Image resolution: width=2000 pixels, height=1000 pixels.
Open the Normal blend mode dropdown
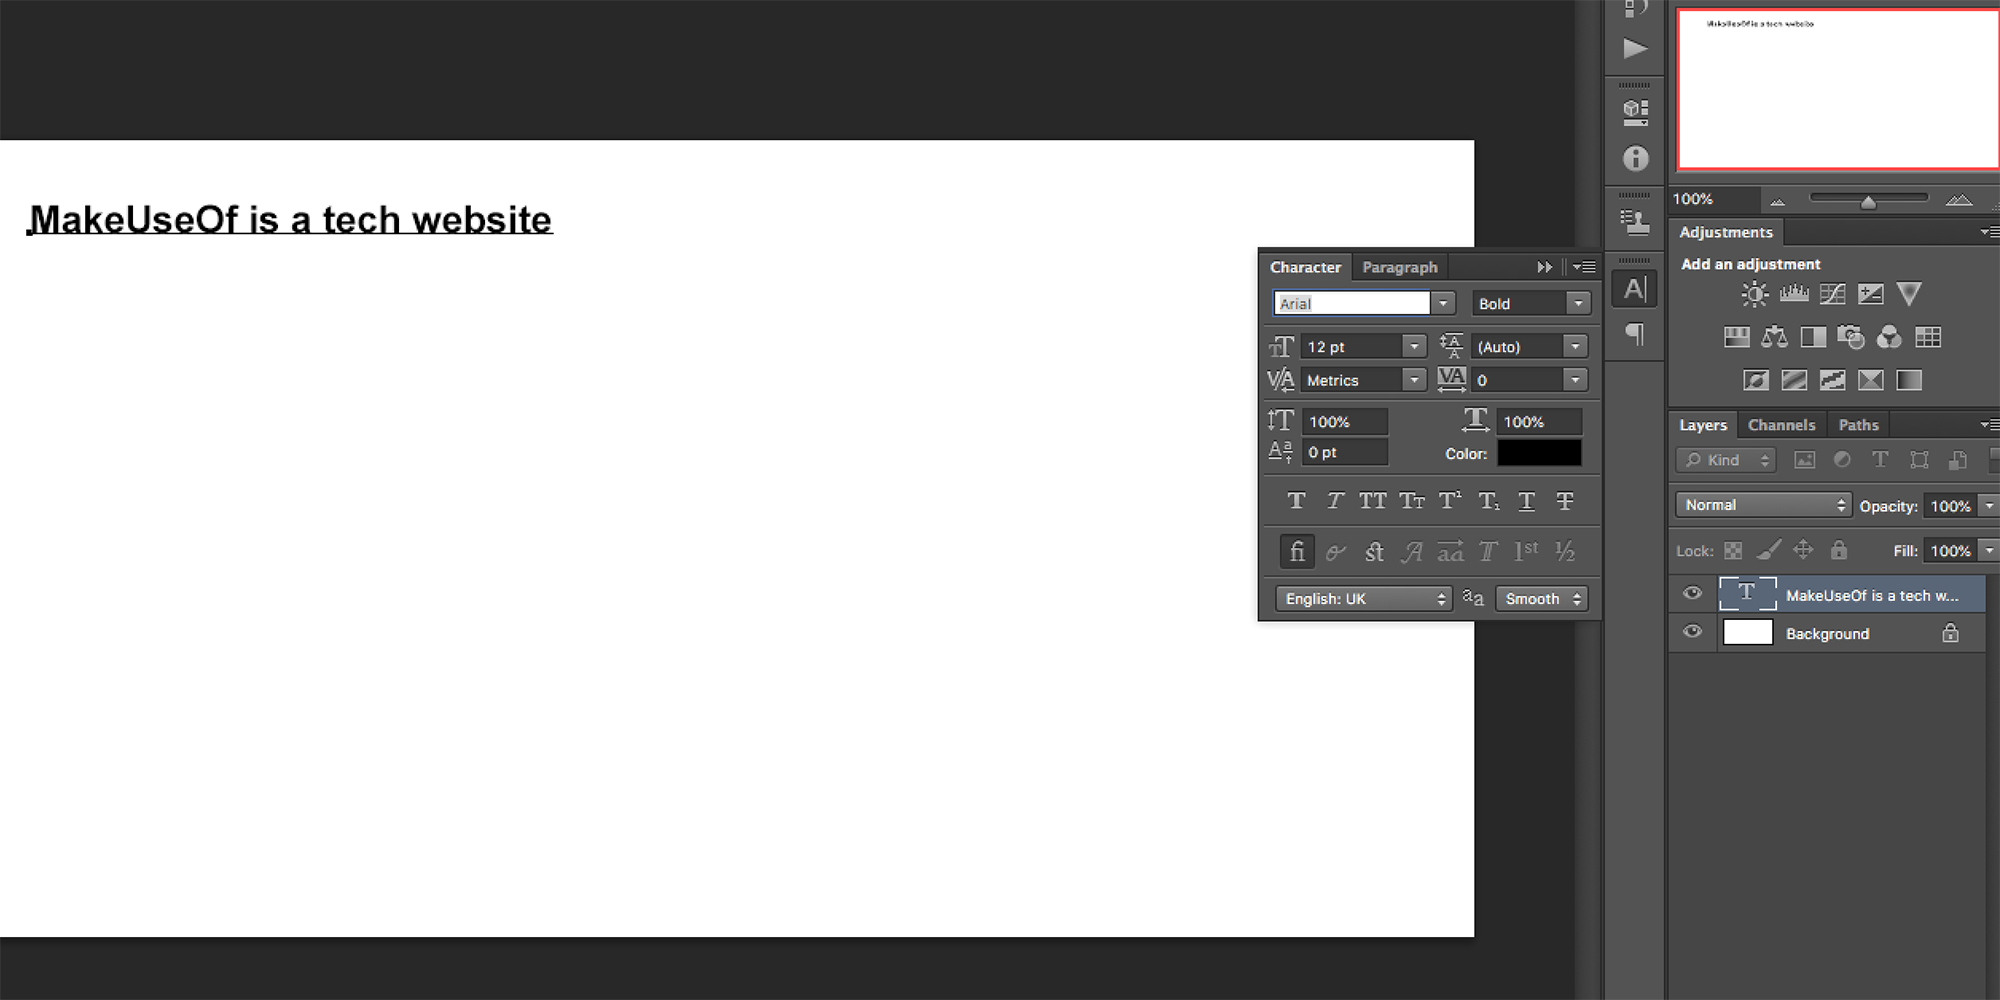click(x=1763, y=505)
